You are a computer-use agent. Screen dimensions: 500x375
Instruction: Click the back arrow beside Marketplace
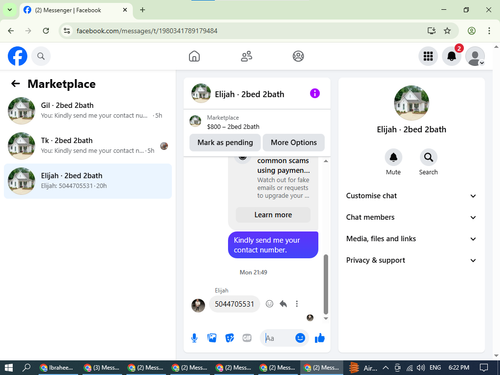pyautogui.click(x=15, y=83)
